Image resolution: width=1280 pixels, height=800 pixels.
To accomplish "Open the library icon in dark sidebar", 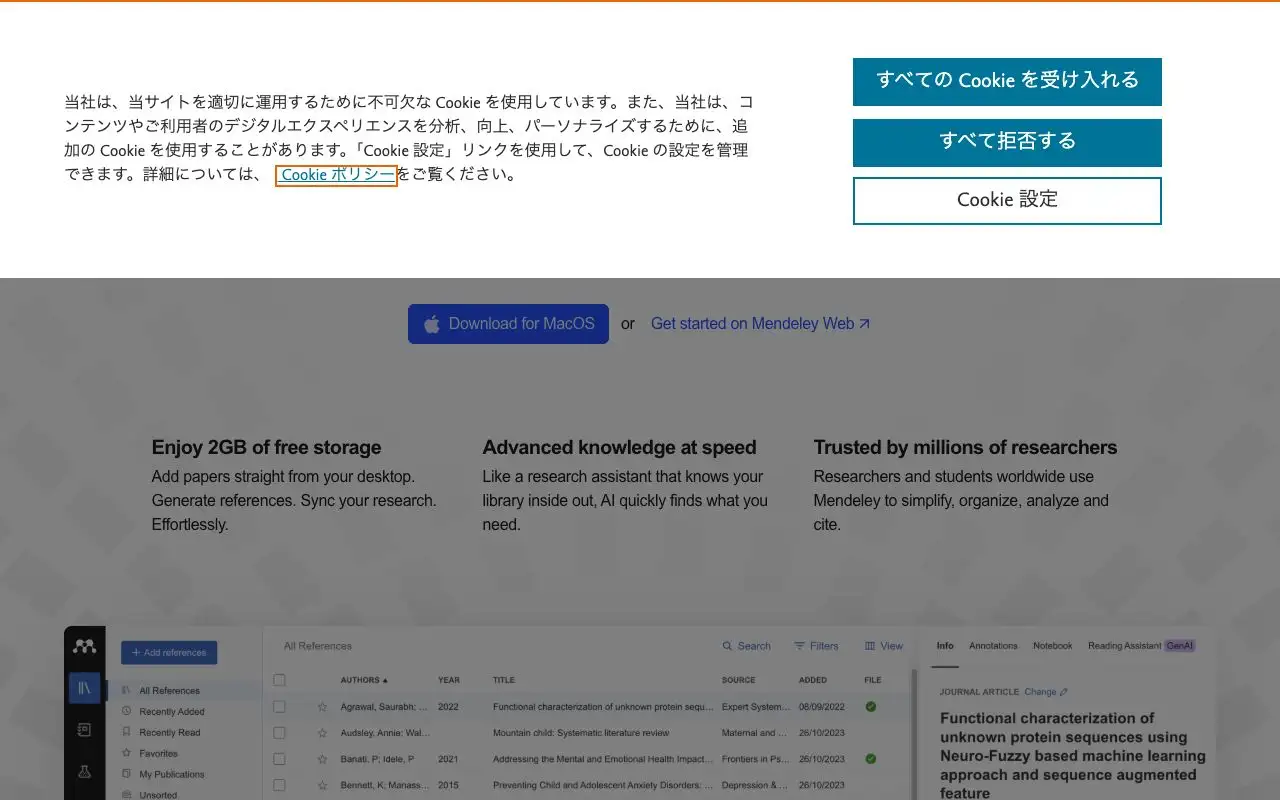I will [x=85, y=688].
